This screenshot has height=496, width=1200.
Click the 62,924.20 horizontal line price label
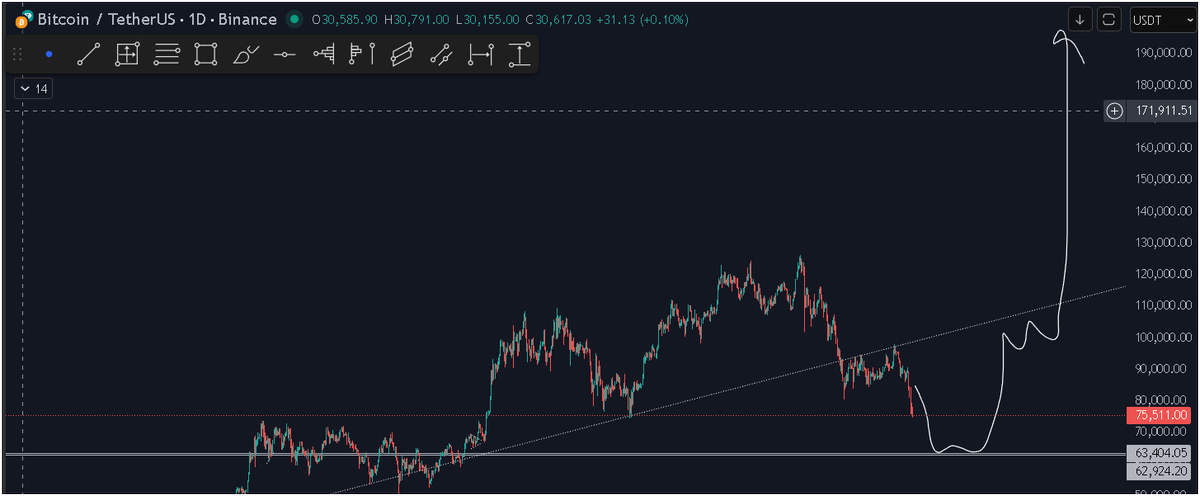point(1160,470)
